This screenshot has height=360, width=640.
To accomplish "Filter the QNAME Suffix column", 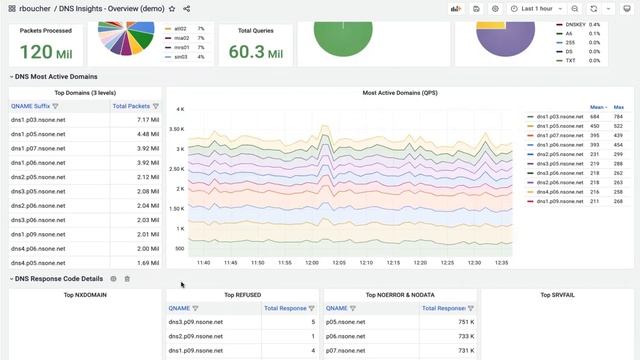I will 56,106.
